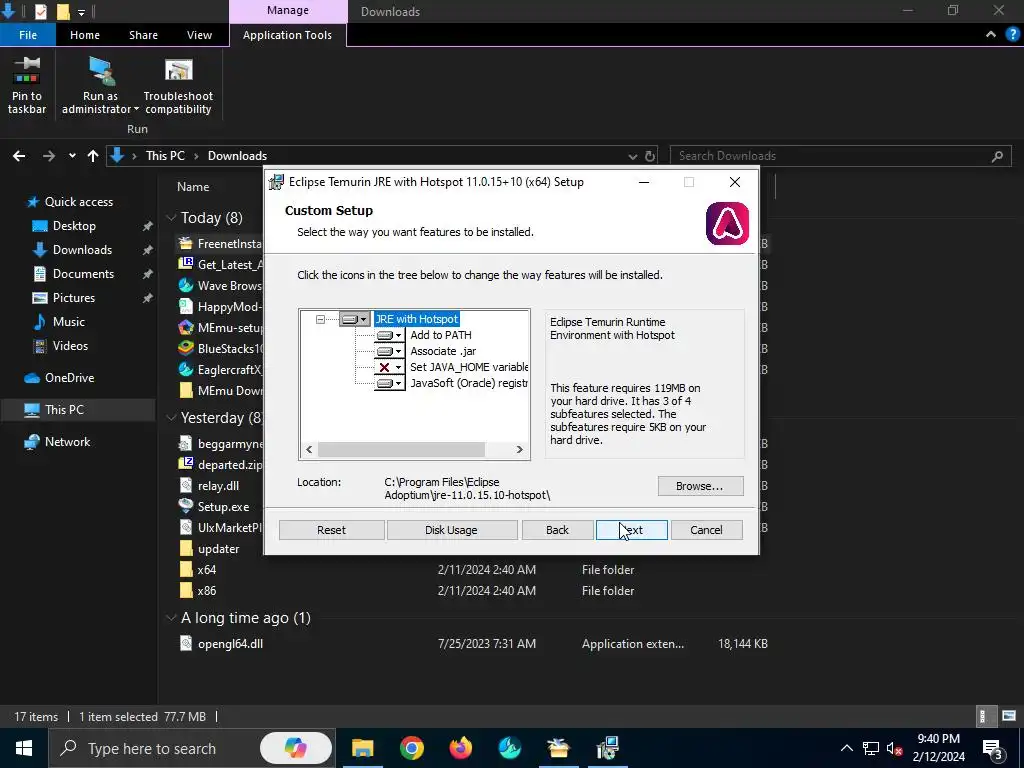
Task: Open Videos in sidebar
Action: pyautogui.click(x=70, y=346)
